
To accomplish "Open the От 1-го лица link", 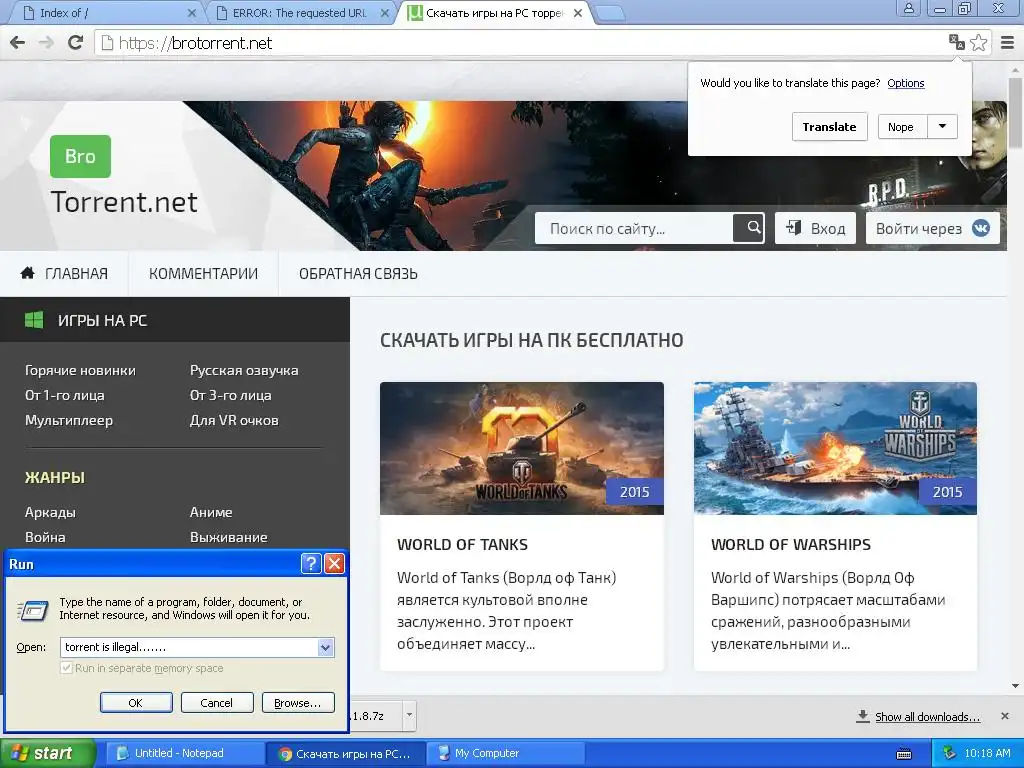I will click(x=65, y=395).
